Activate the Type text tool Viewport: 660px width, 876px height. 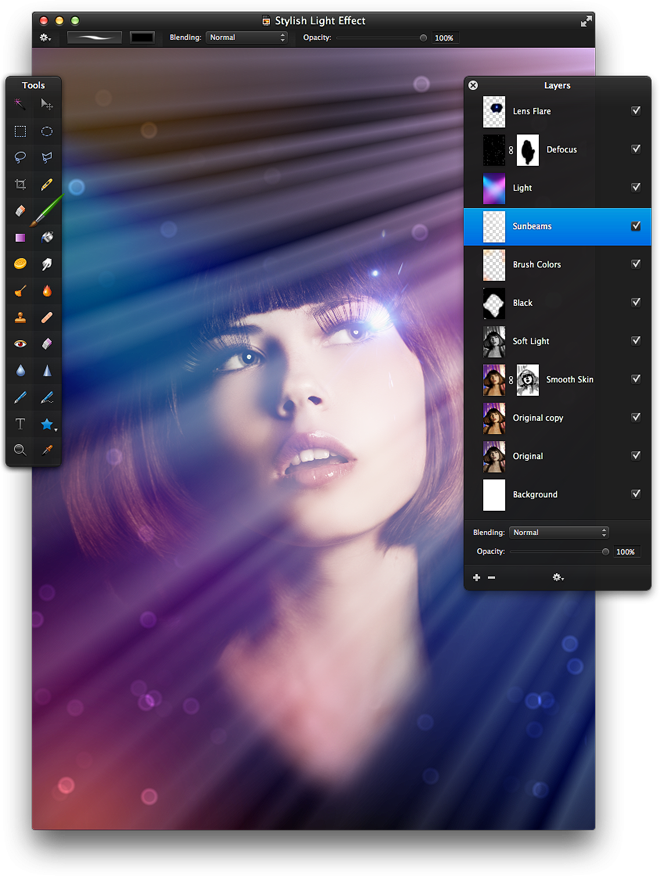click(x=20, y=424)
